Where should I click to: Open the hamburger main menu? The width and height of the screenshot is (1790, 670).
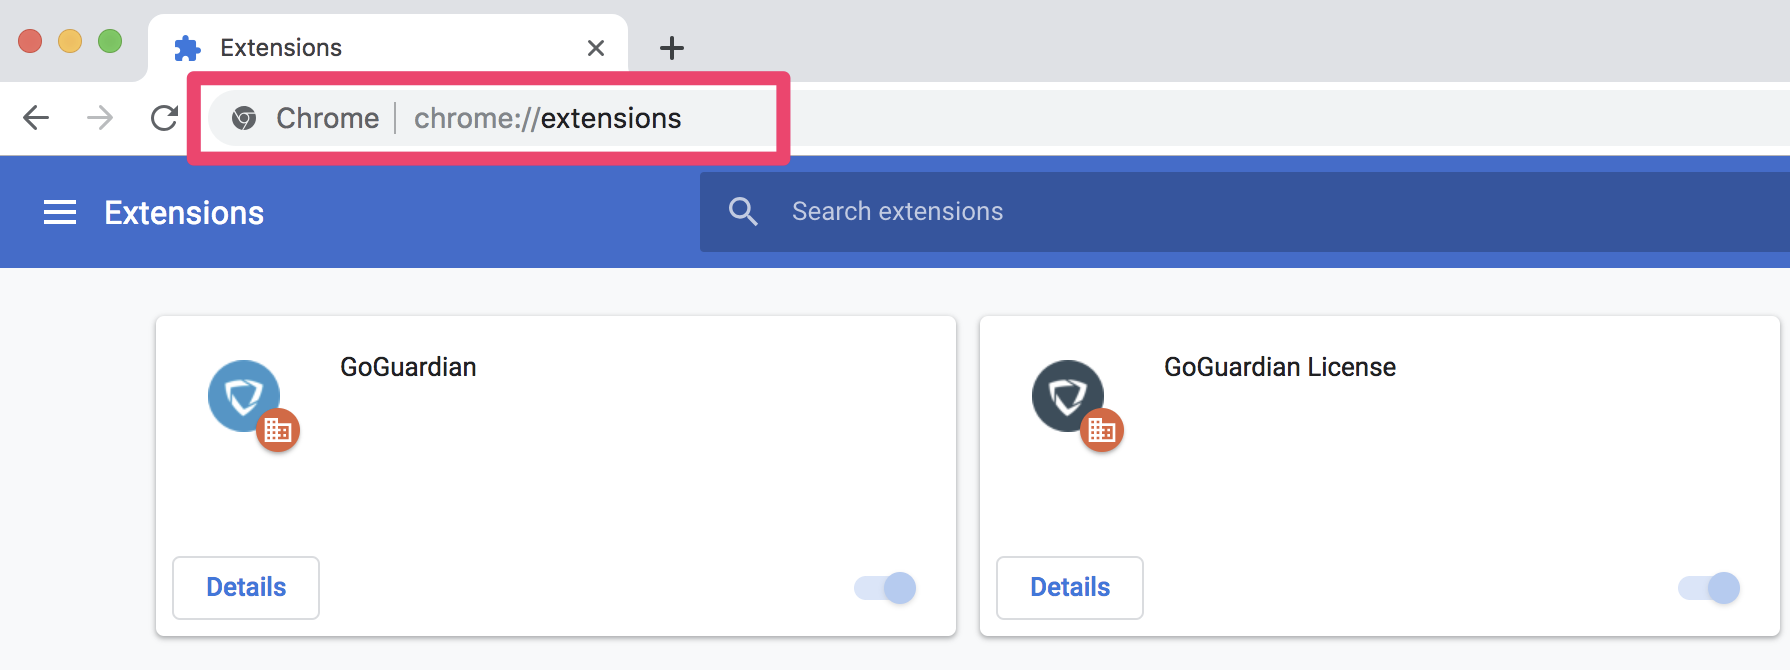tap(60, 212)
